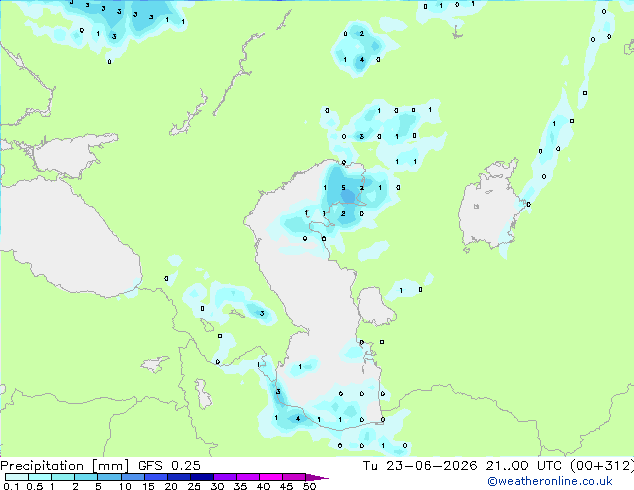Click the legend label "0.1"
The width and height of the screenshot is (634, 490).
click(x=11, y=486)
